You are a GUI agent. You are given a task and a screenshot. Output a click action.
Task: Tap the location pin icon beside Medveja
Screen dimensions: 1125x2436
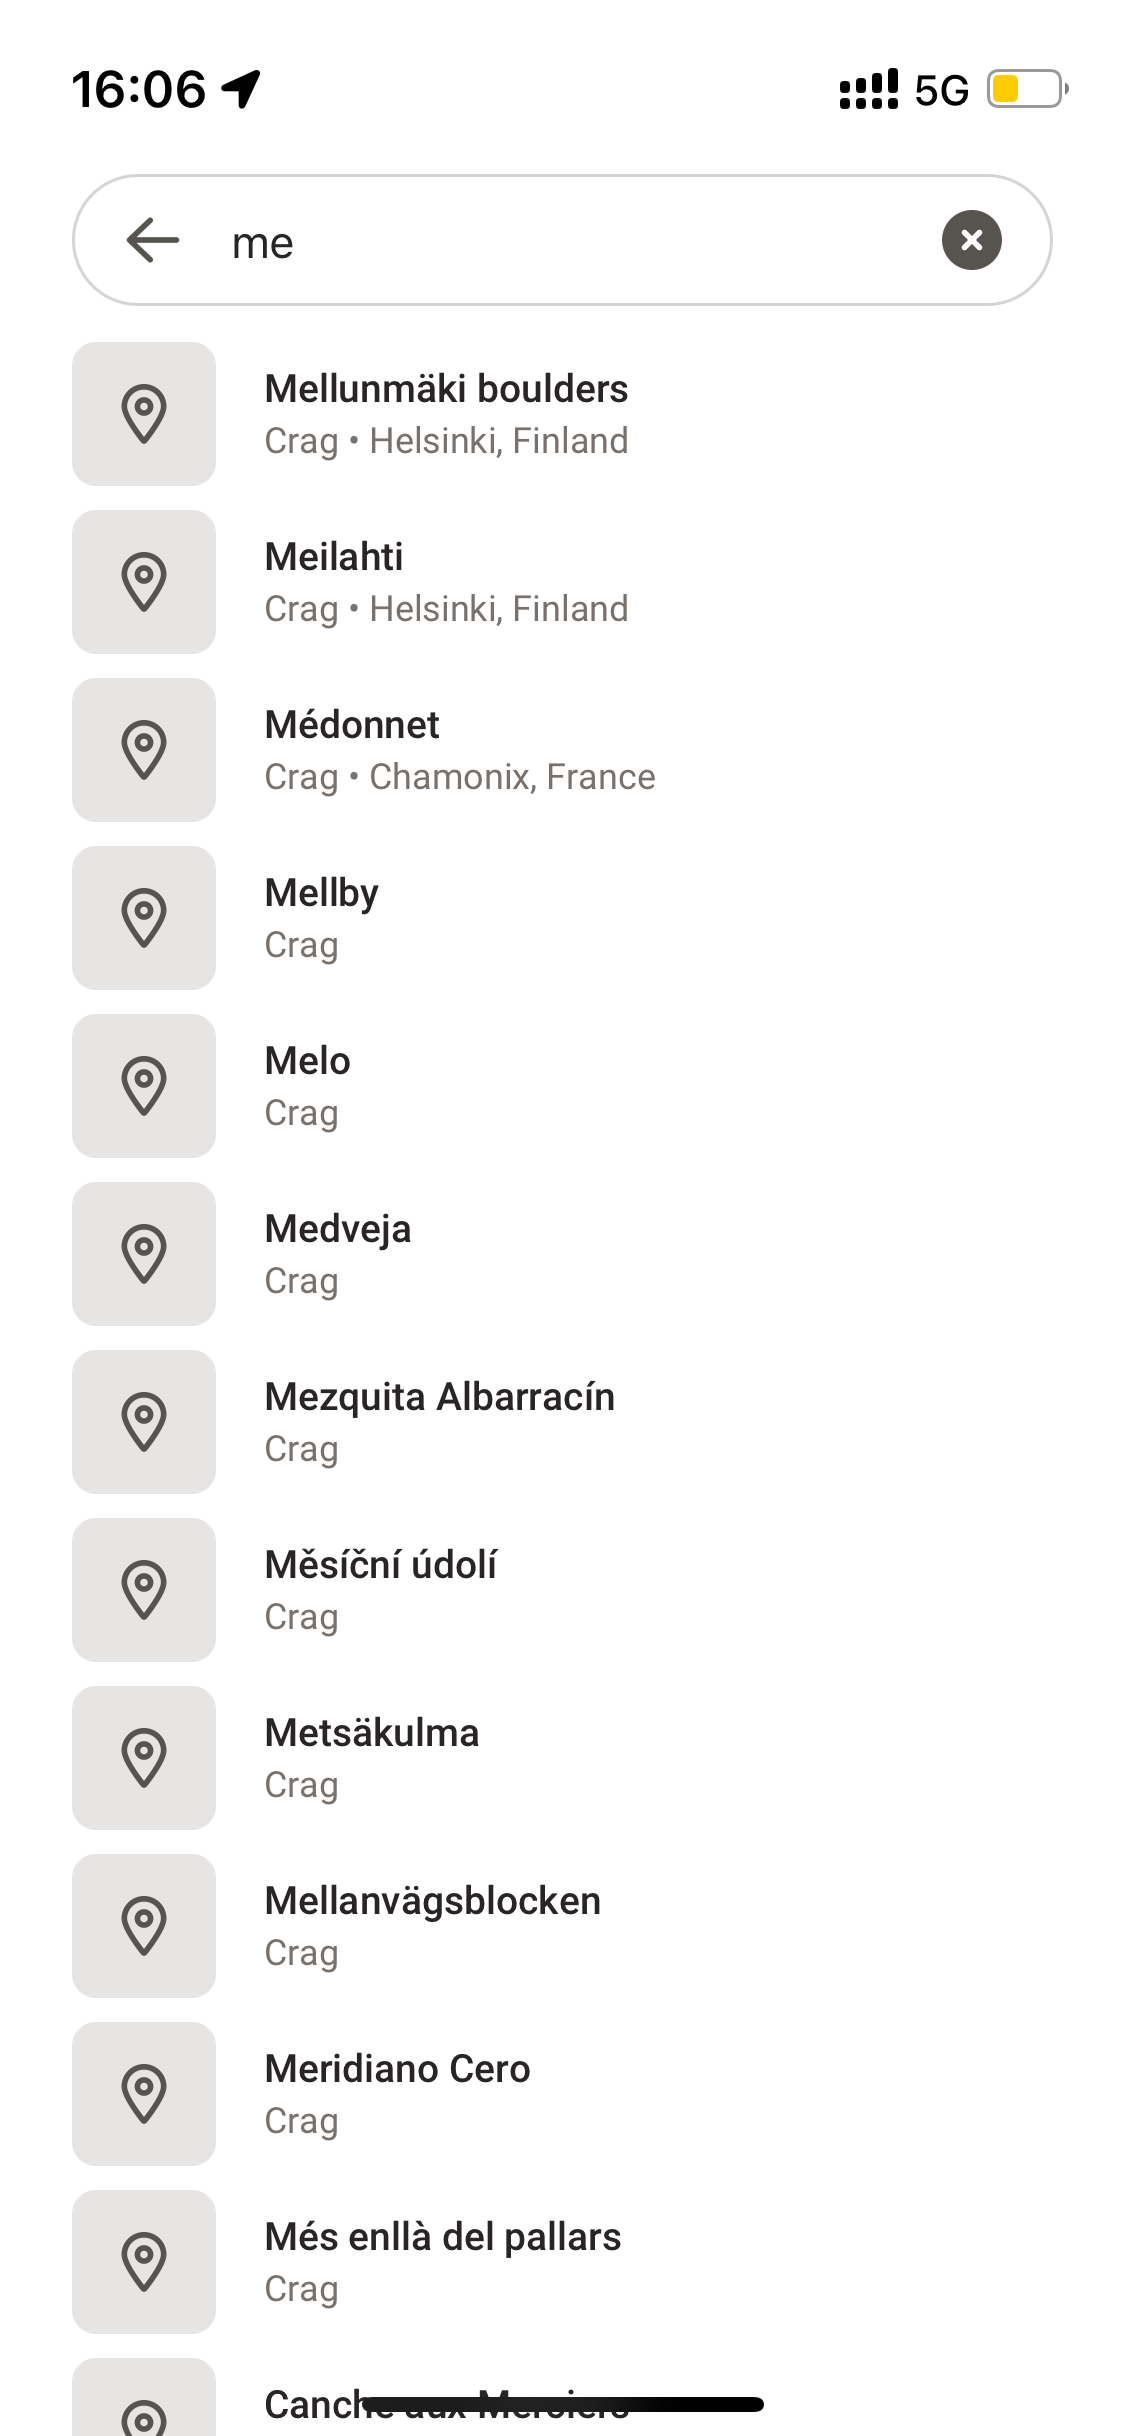pos(144,1254)
